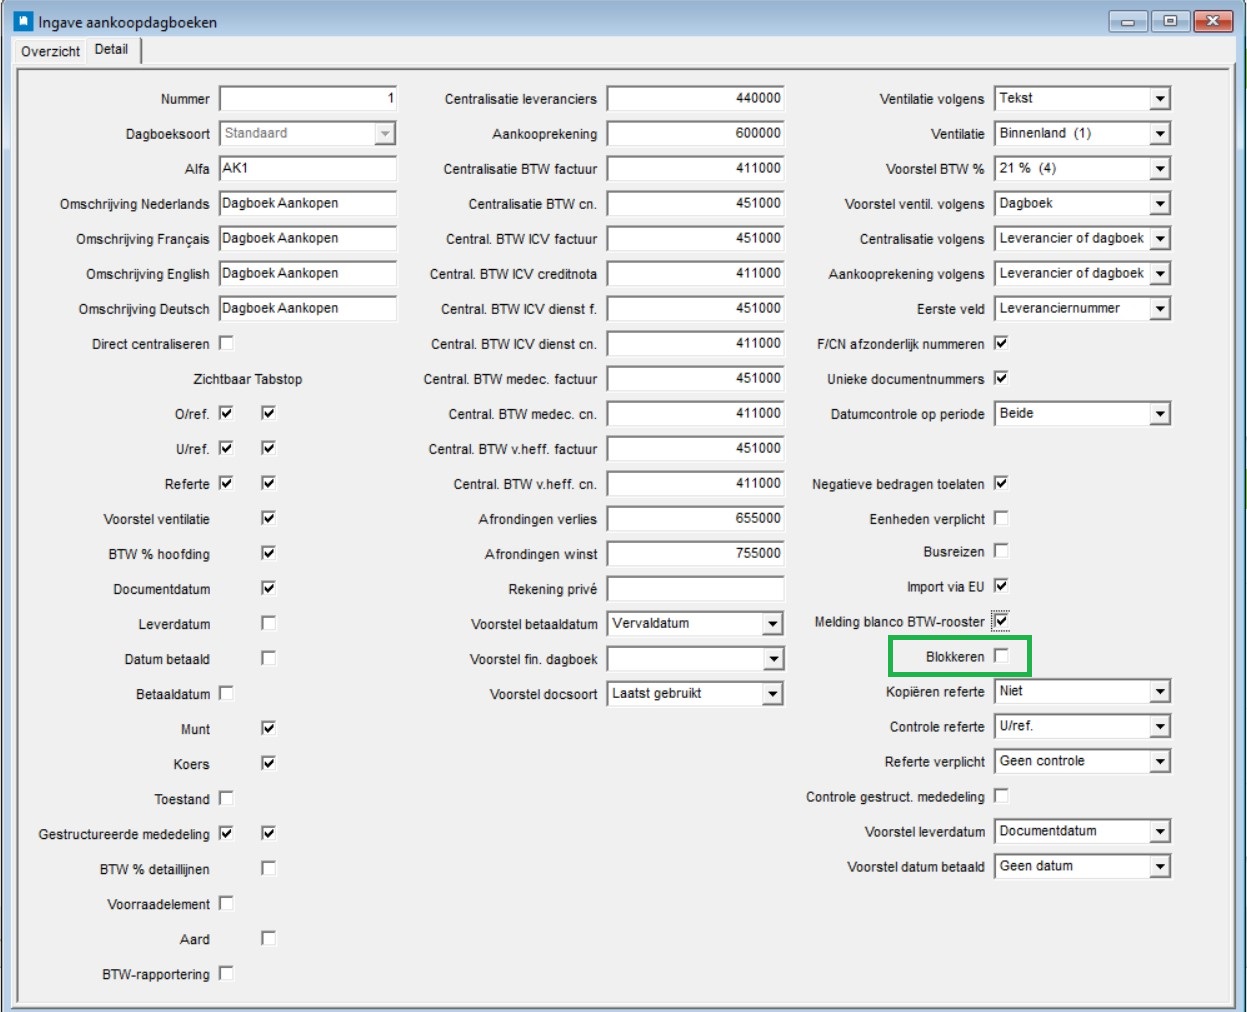Click the Aankooprekening field

[695, 133]
